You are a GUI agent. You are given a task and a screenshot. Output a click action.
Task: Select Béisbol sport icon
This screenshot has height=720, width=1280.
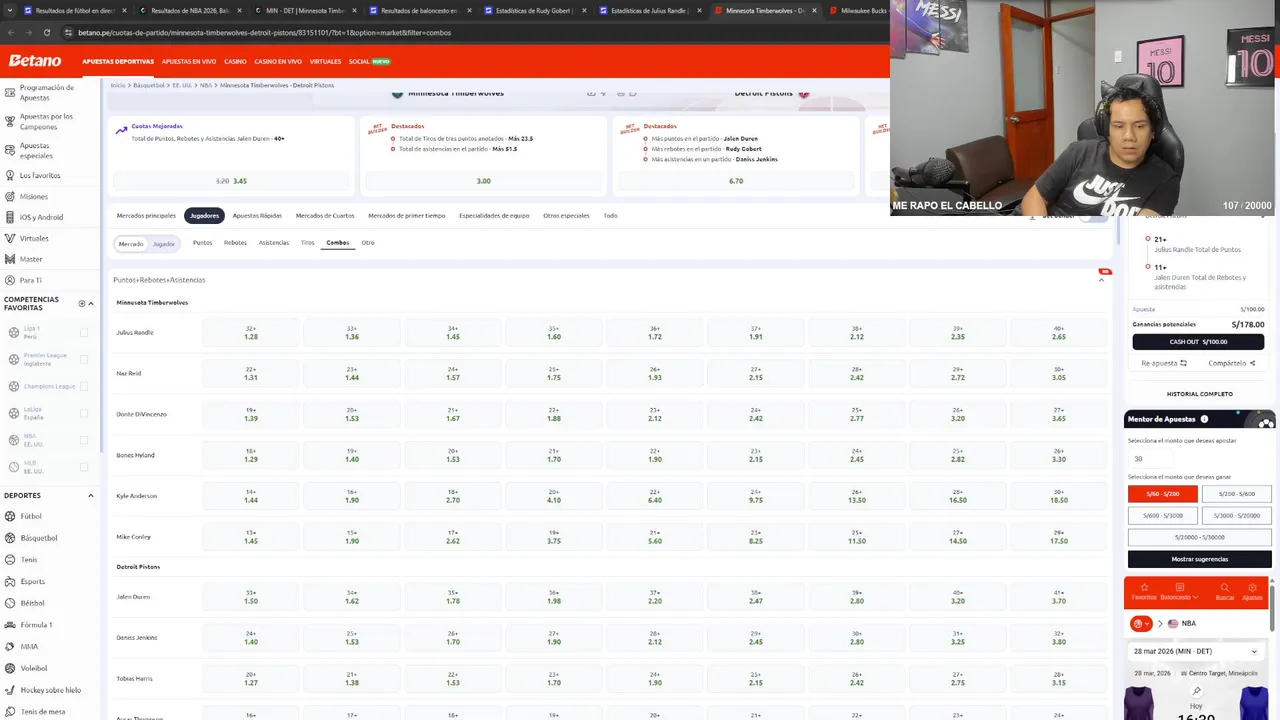pyautogui.click(x=9, y=603)
